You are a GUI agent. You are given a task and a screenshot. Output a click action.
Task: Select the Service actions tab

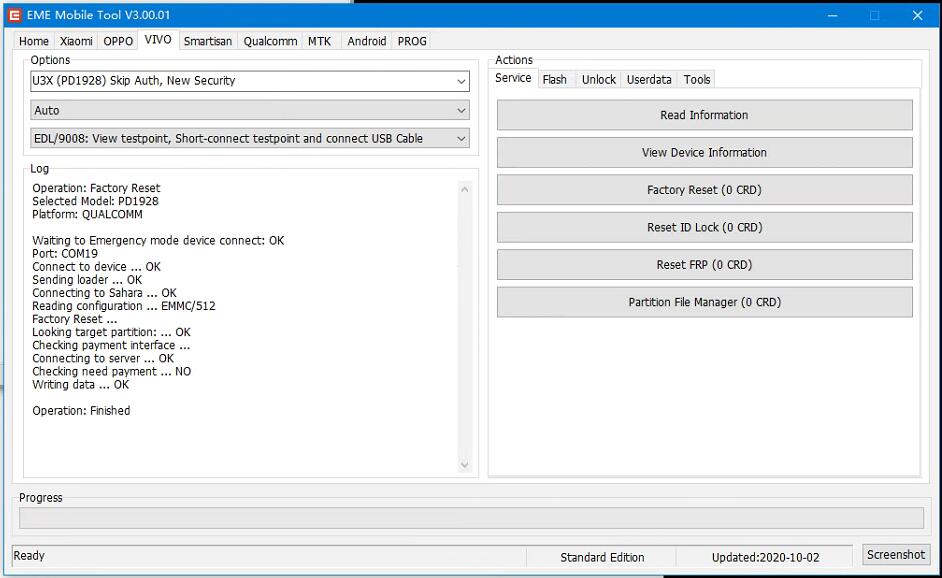point(513,78)
